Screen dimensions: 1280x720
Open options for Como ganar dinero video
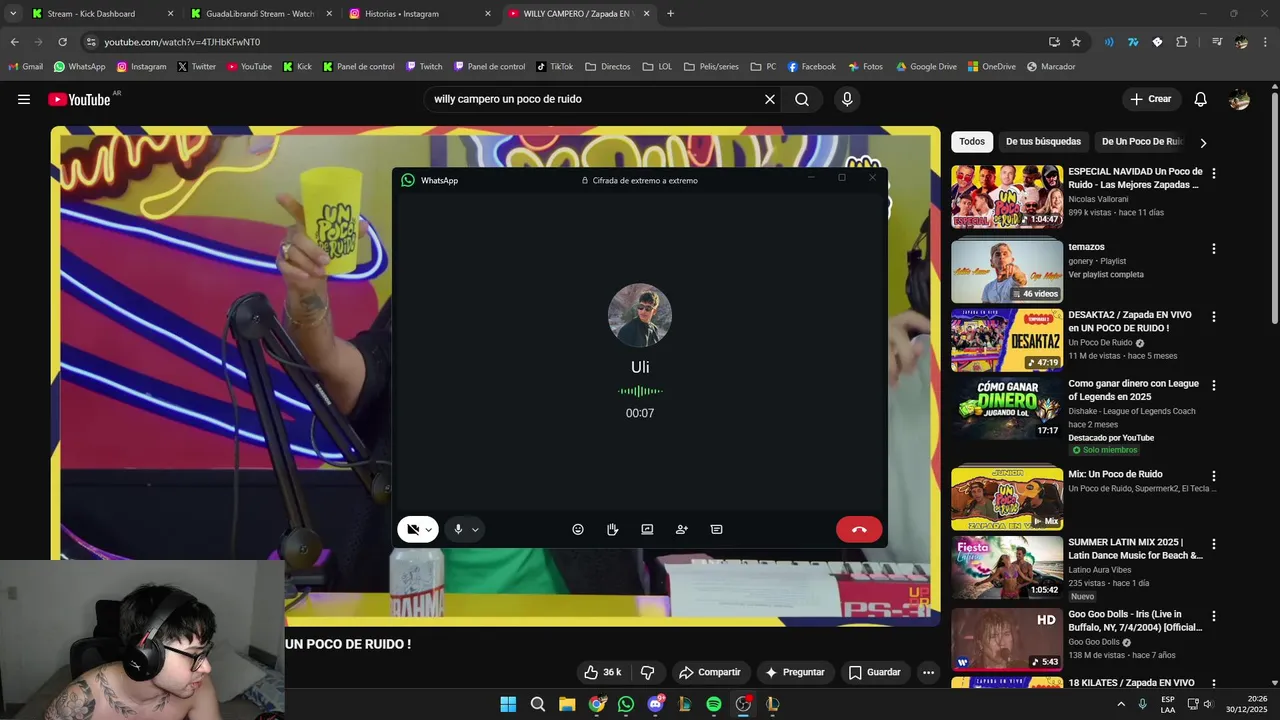click(1214, 385)
